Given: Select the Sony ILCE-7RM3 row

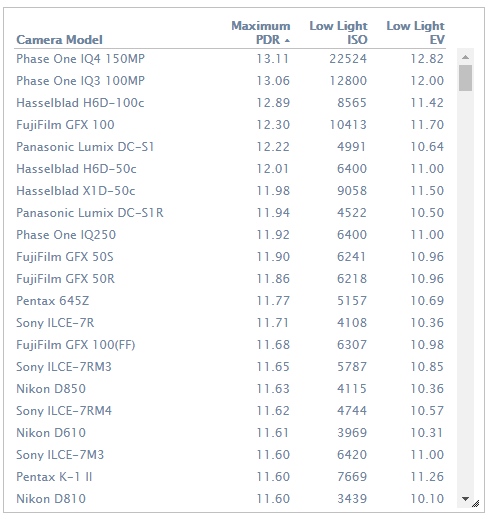Looking at the screenshot, I should tap(230, 367).
